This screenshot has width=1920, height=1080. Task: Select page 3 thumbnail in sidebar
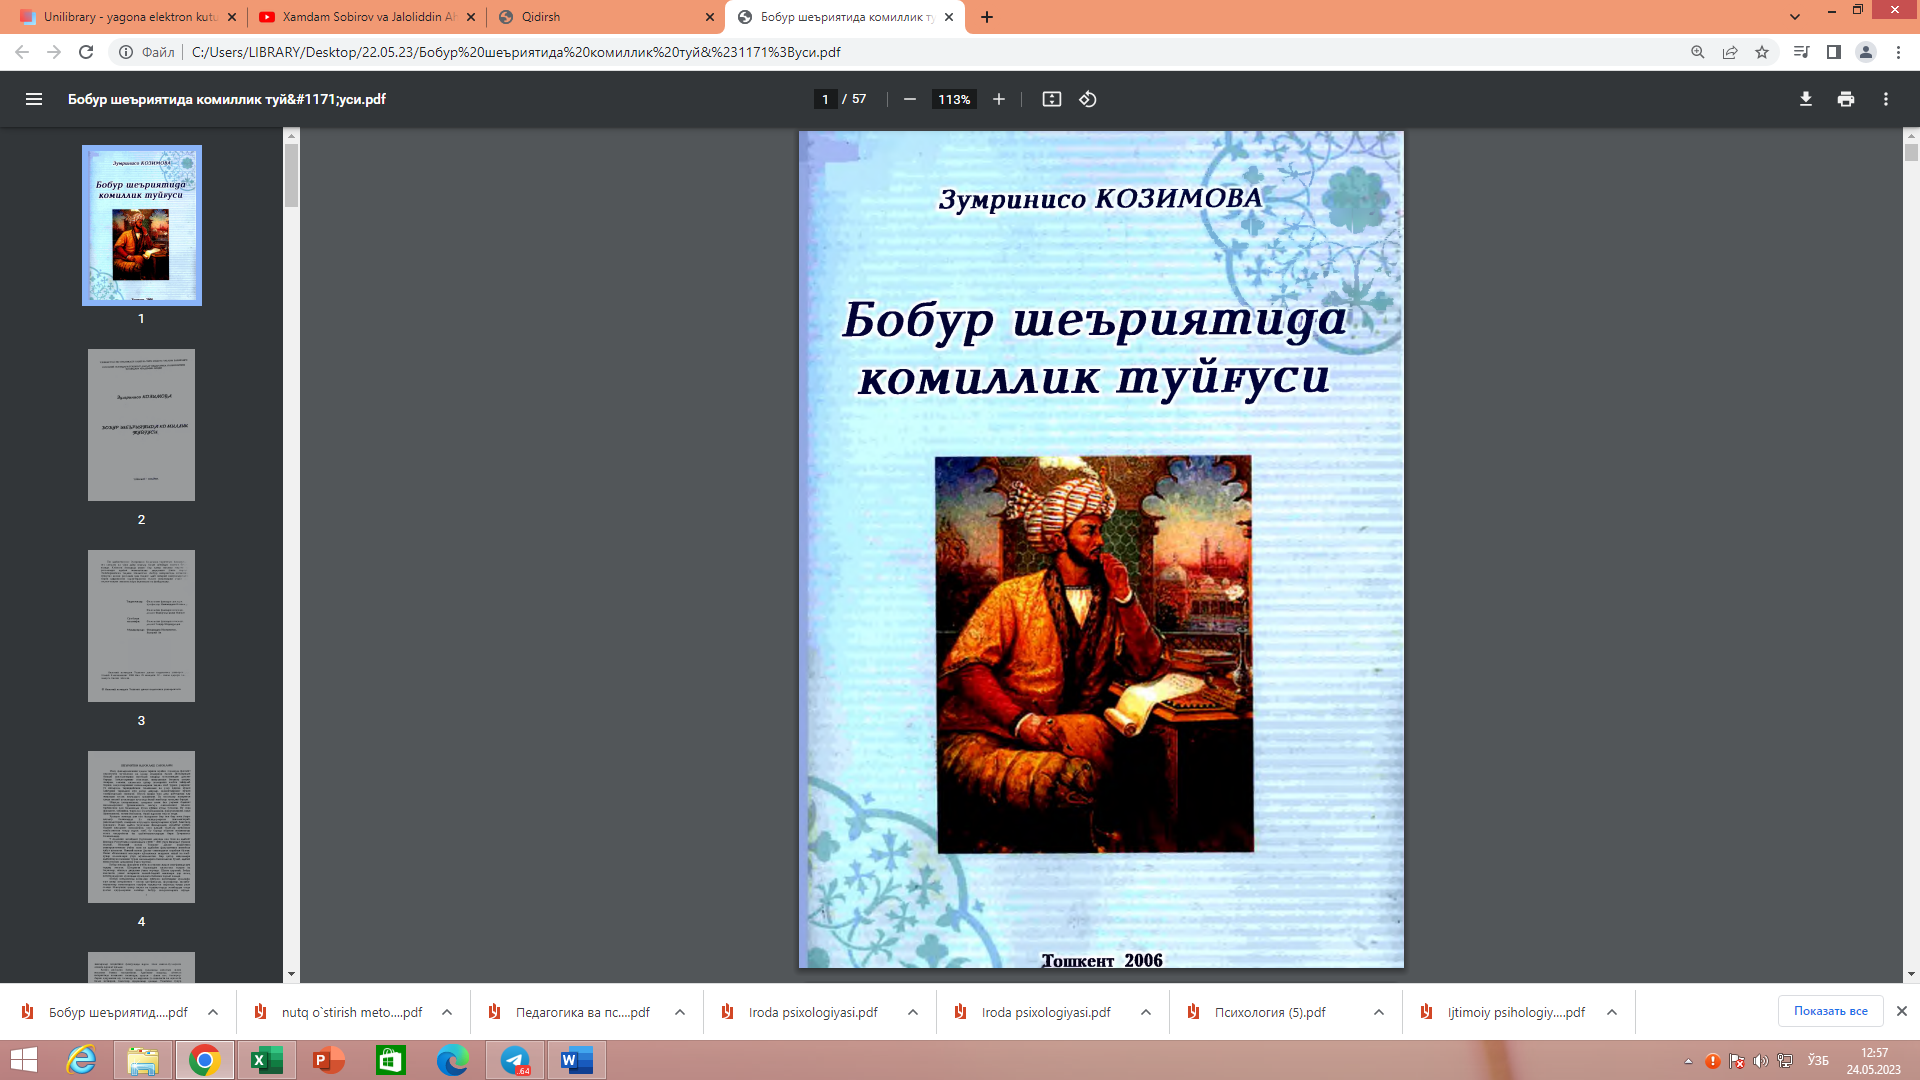coord(141,626)
